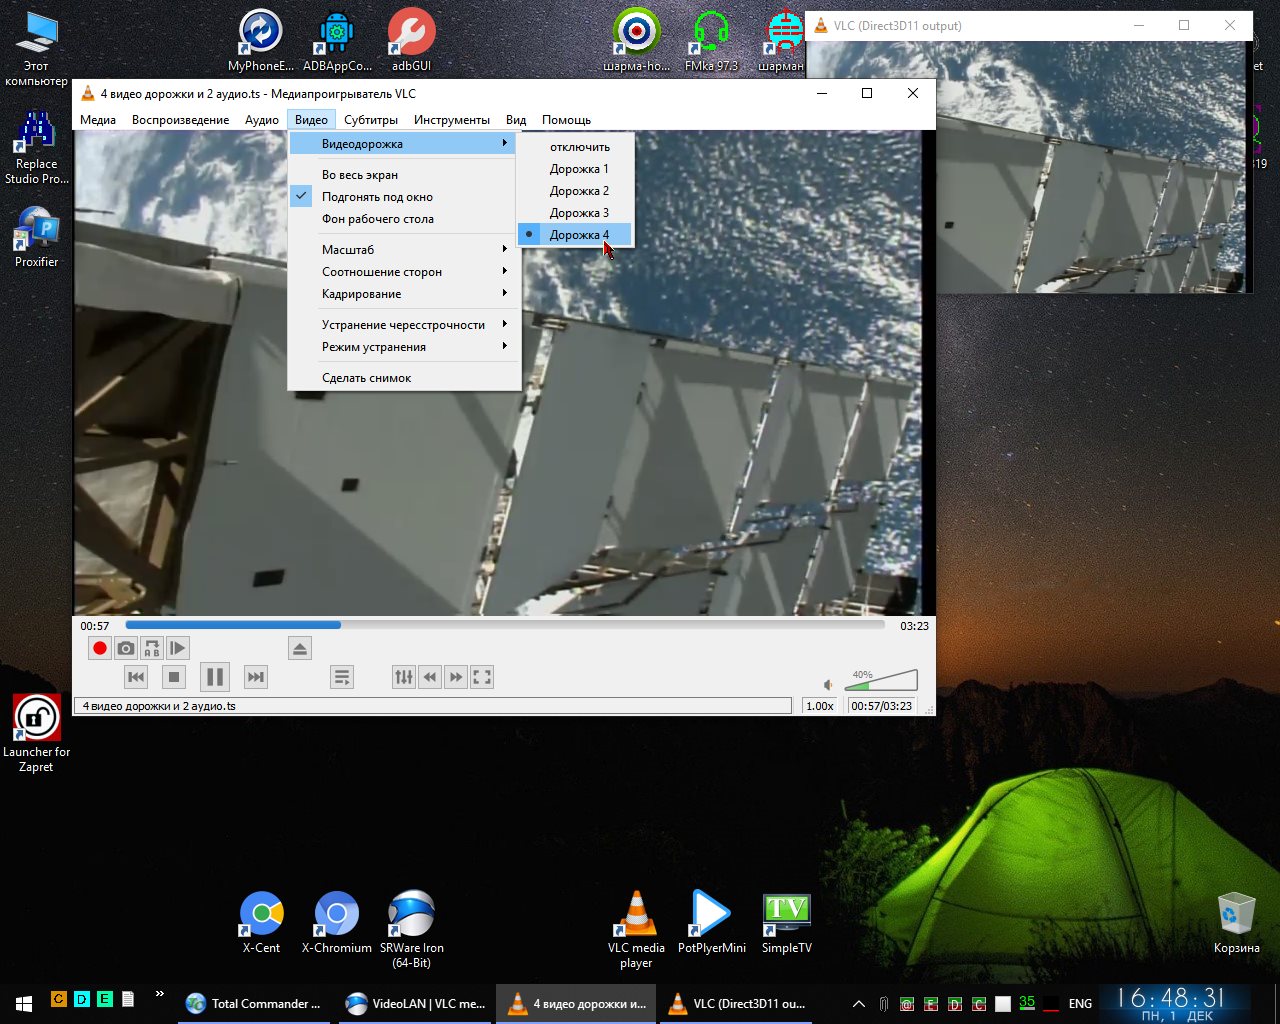Click the red record button
This screenshot has width=1280, height=1024.
tap(100, 649)
